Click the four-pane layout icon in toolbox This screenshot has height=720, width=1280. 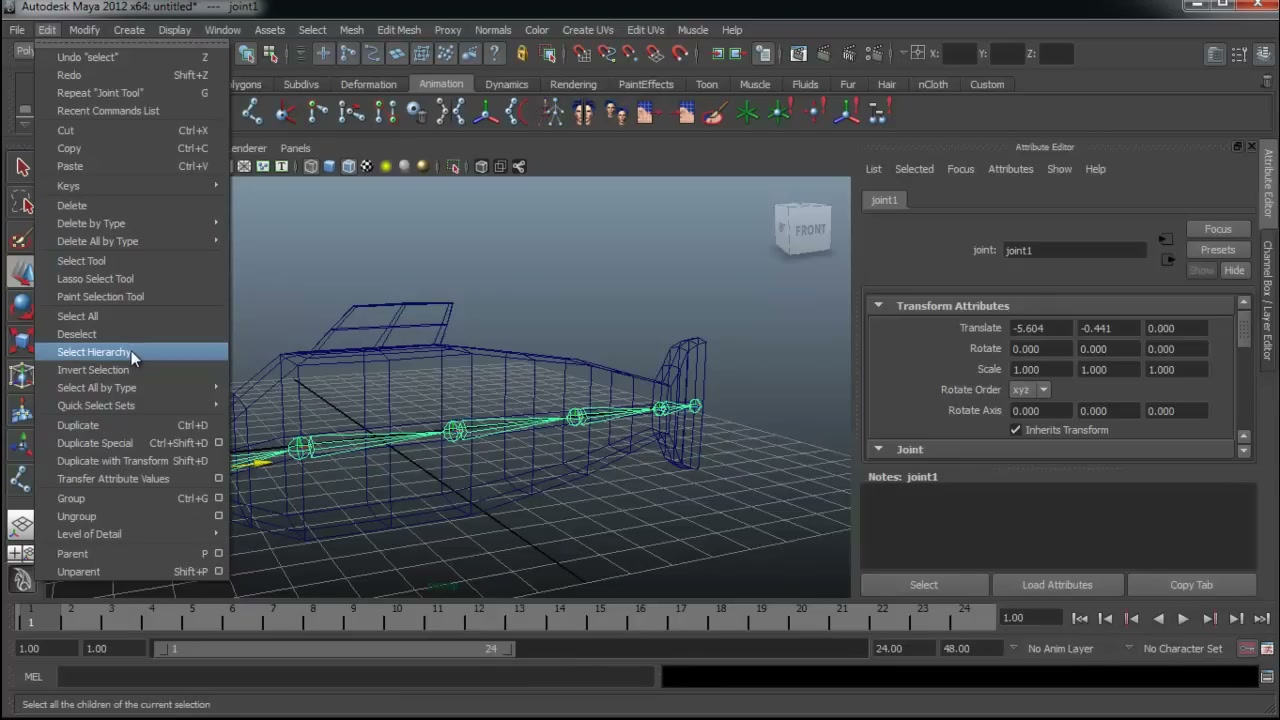pyautogui.click(x=21, y=553)
